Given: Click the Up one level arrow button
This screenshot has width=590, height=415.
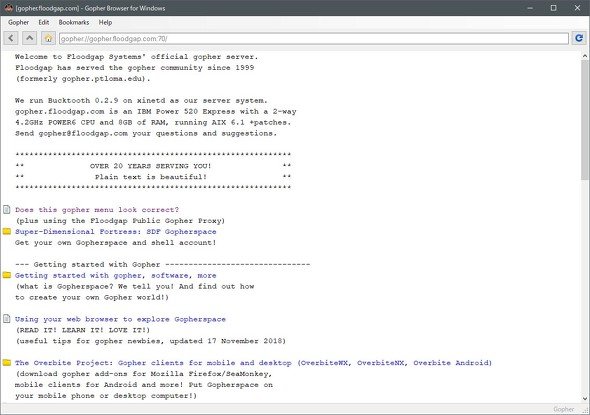Looking at the screenshot, I should click(x=29, y=38).
